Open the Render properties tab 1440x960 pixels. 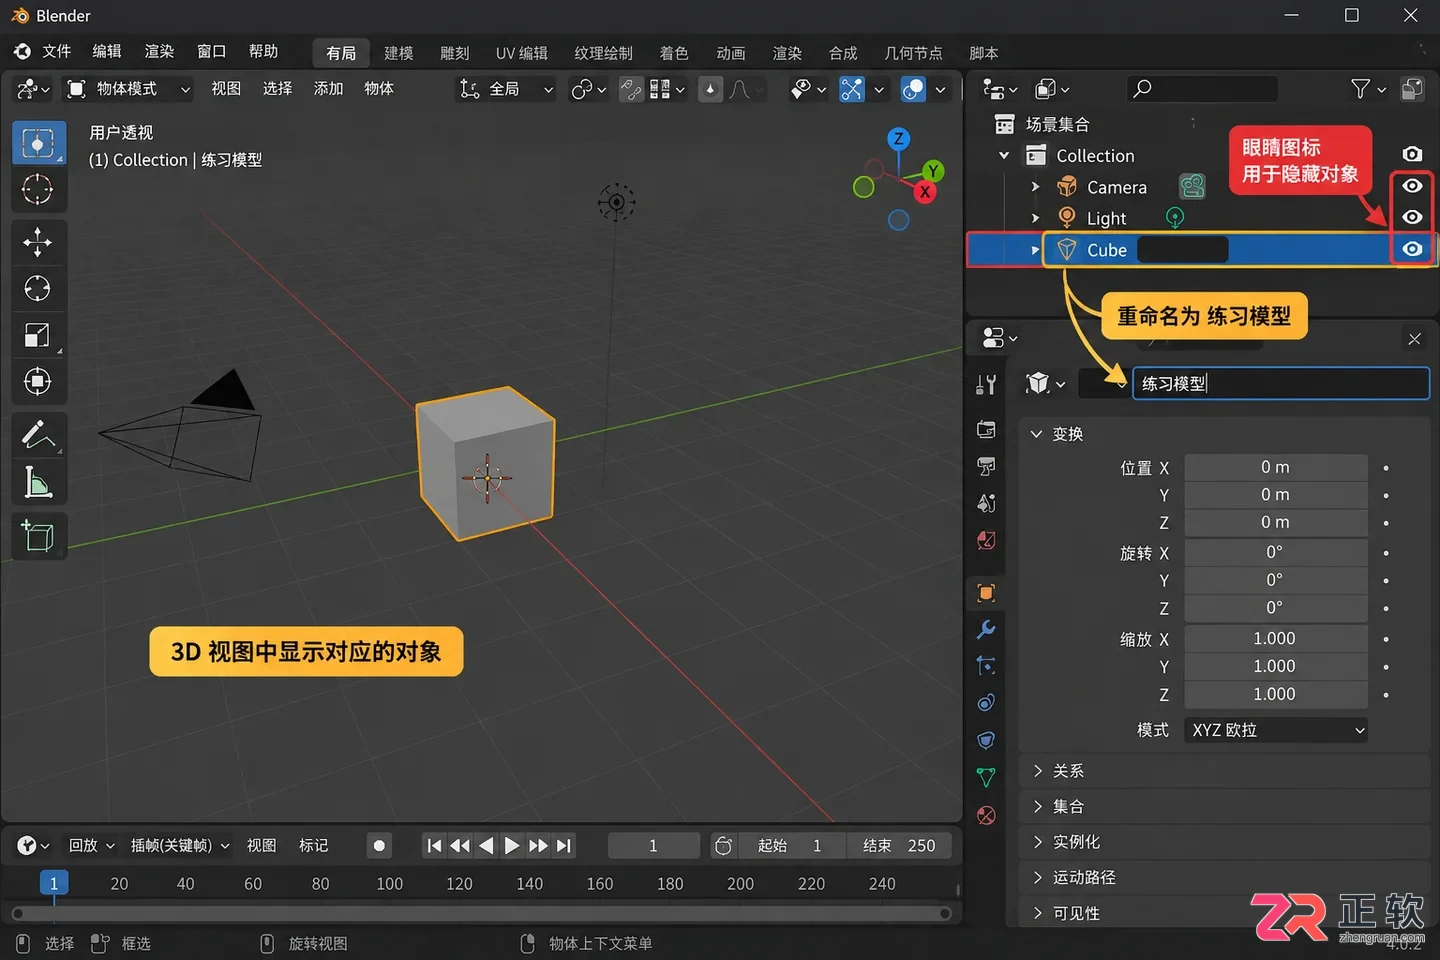pos(986,429)
